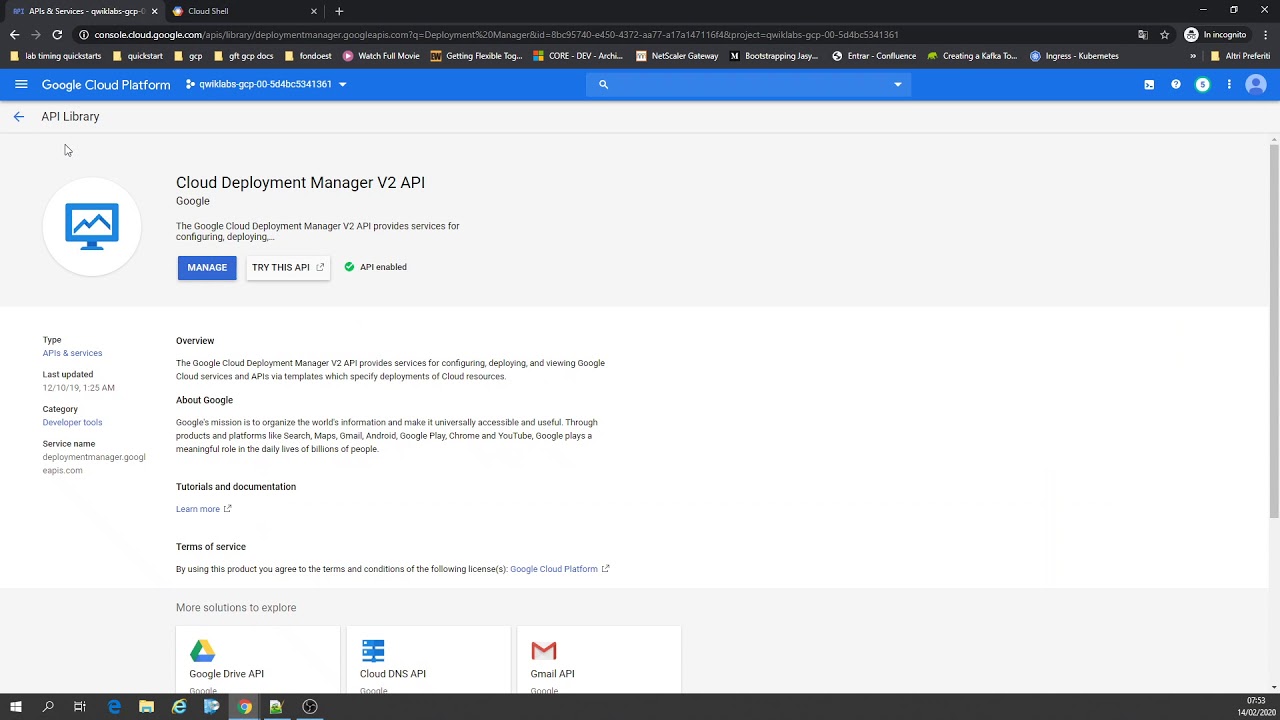Screen dimensions: 1280x720
Task: Click TRY THIS API button
Action: click(x=288, y=267)
